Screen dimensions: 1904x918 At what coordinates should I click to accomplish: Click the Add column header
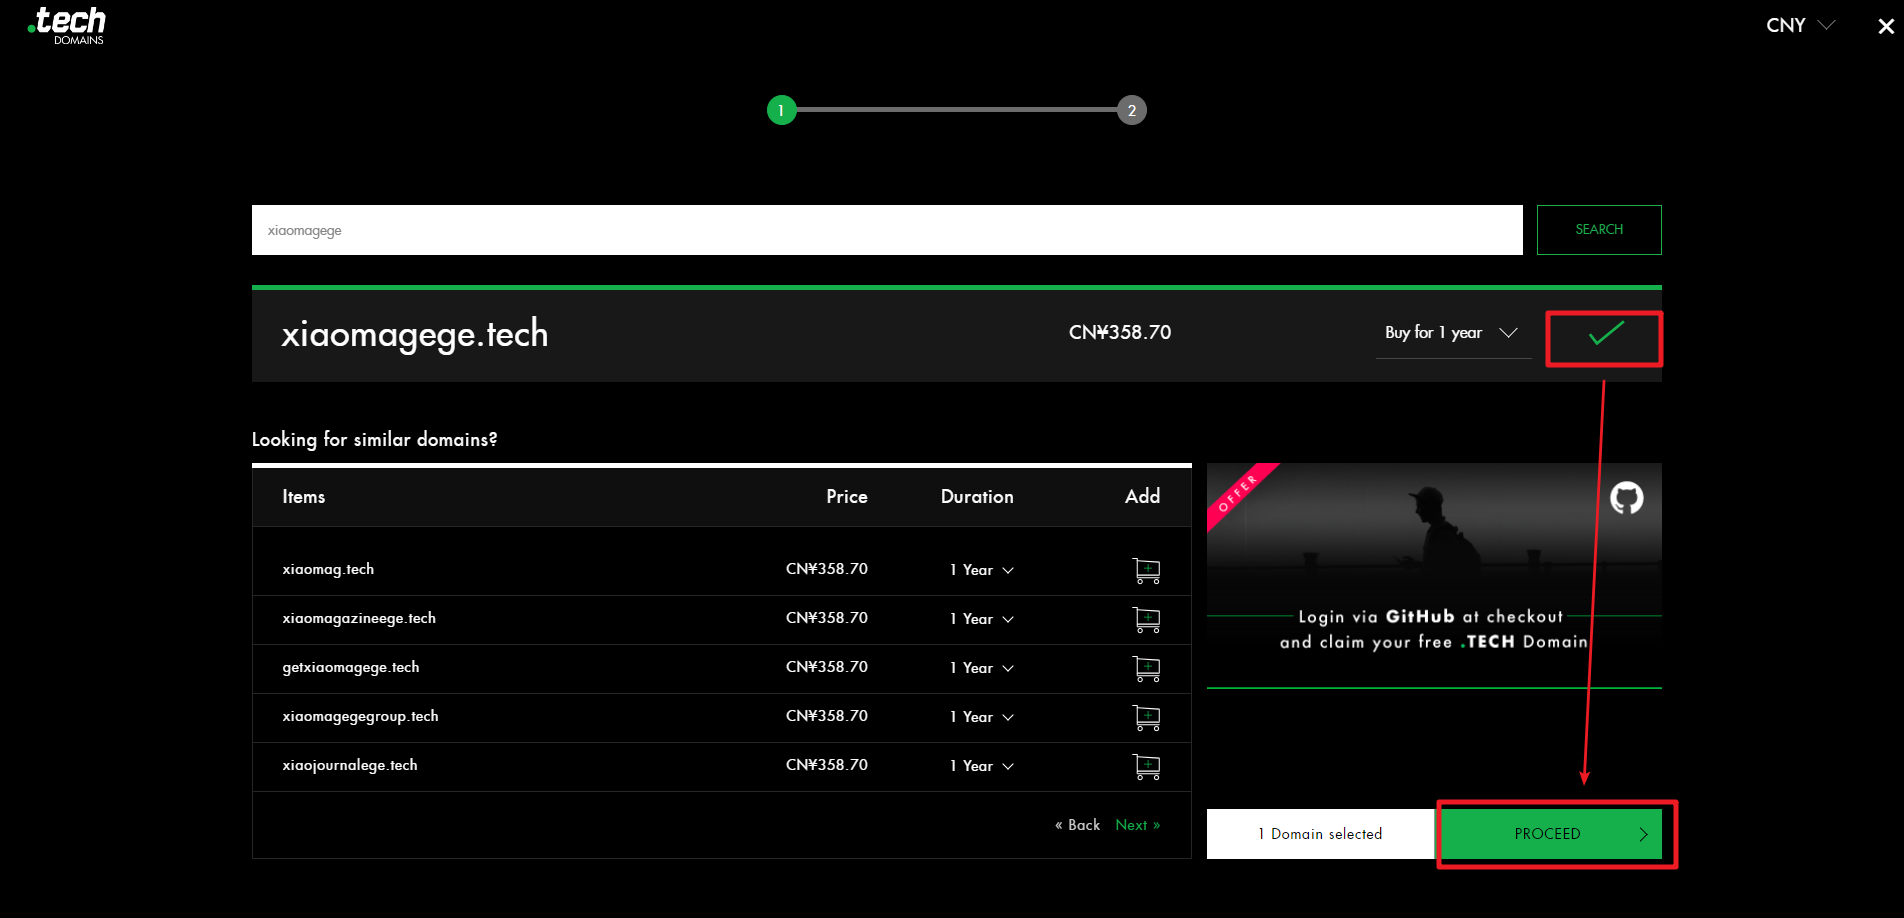point(1143,496)
